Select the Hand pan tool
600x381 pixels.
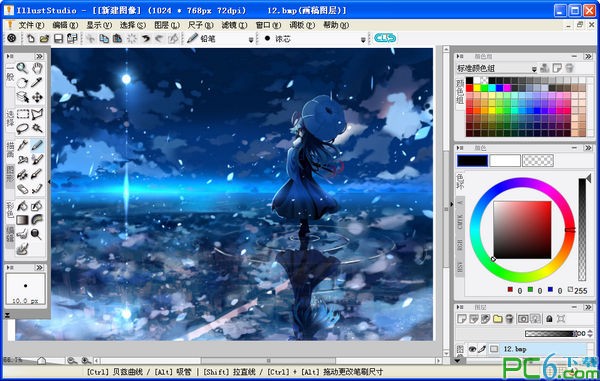coord(37,68)
